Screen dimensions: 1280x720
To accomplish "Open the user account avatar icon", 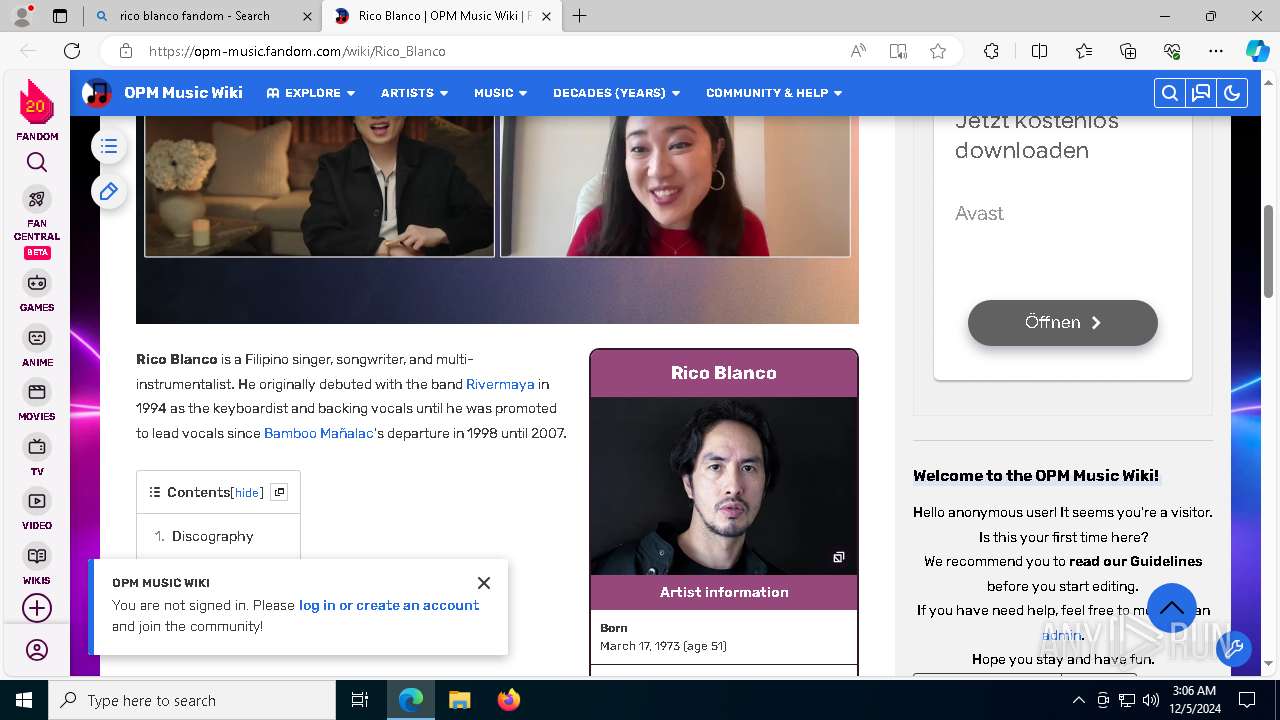I will coord(37,651).
